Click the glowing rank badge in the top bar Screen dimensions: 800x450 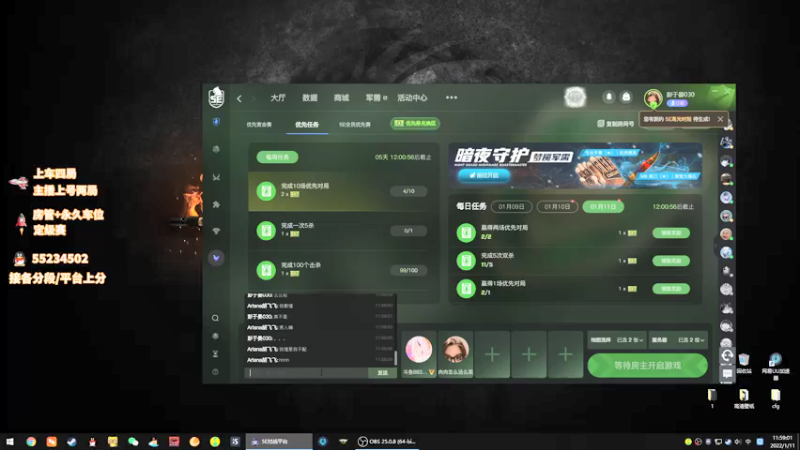point(575,97)
